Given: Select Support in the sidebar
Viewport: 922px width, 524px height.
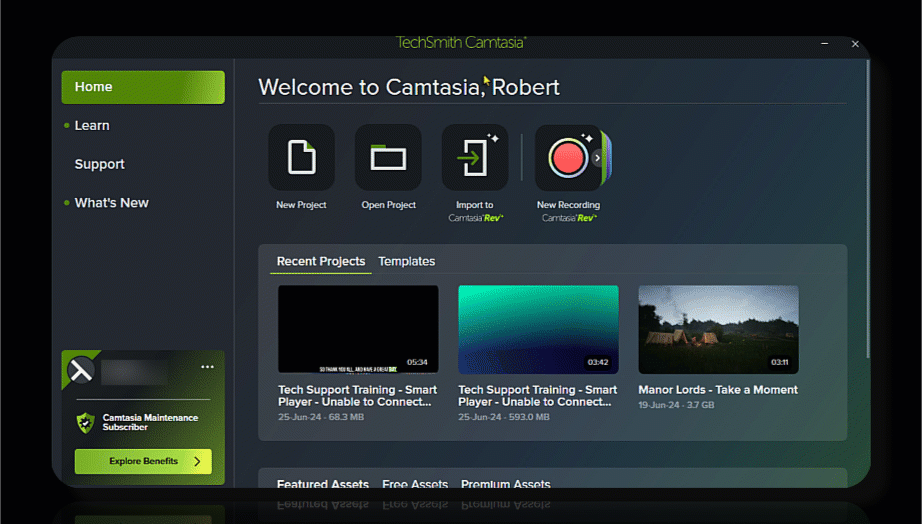Looking at the screenshot, I should (x=100, y=164).
